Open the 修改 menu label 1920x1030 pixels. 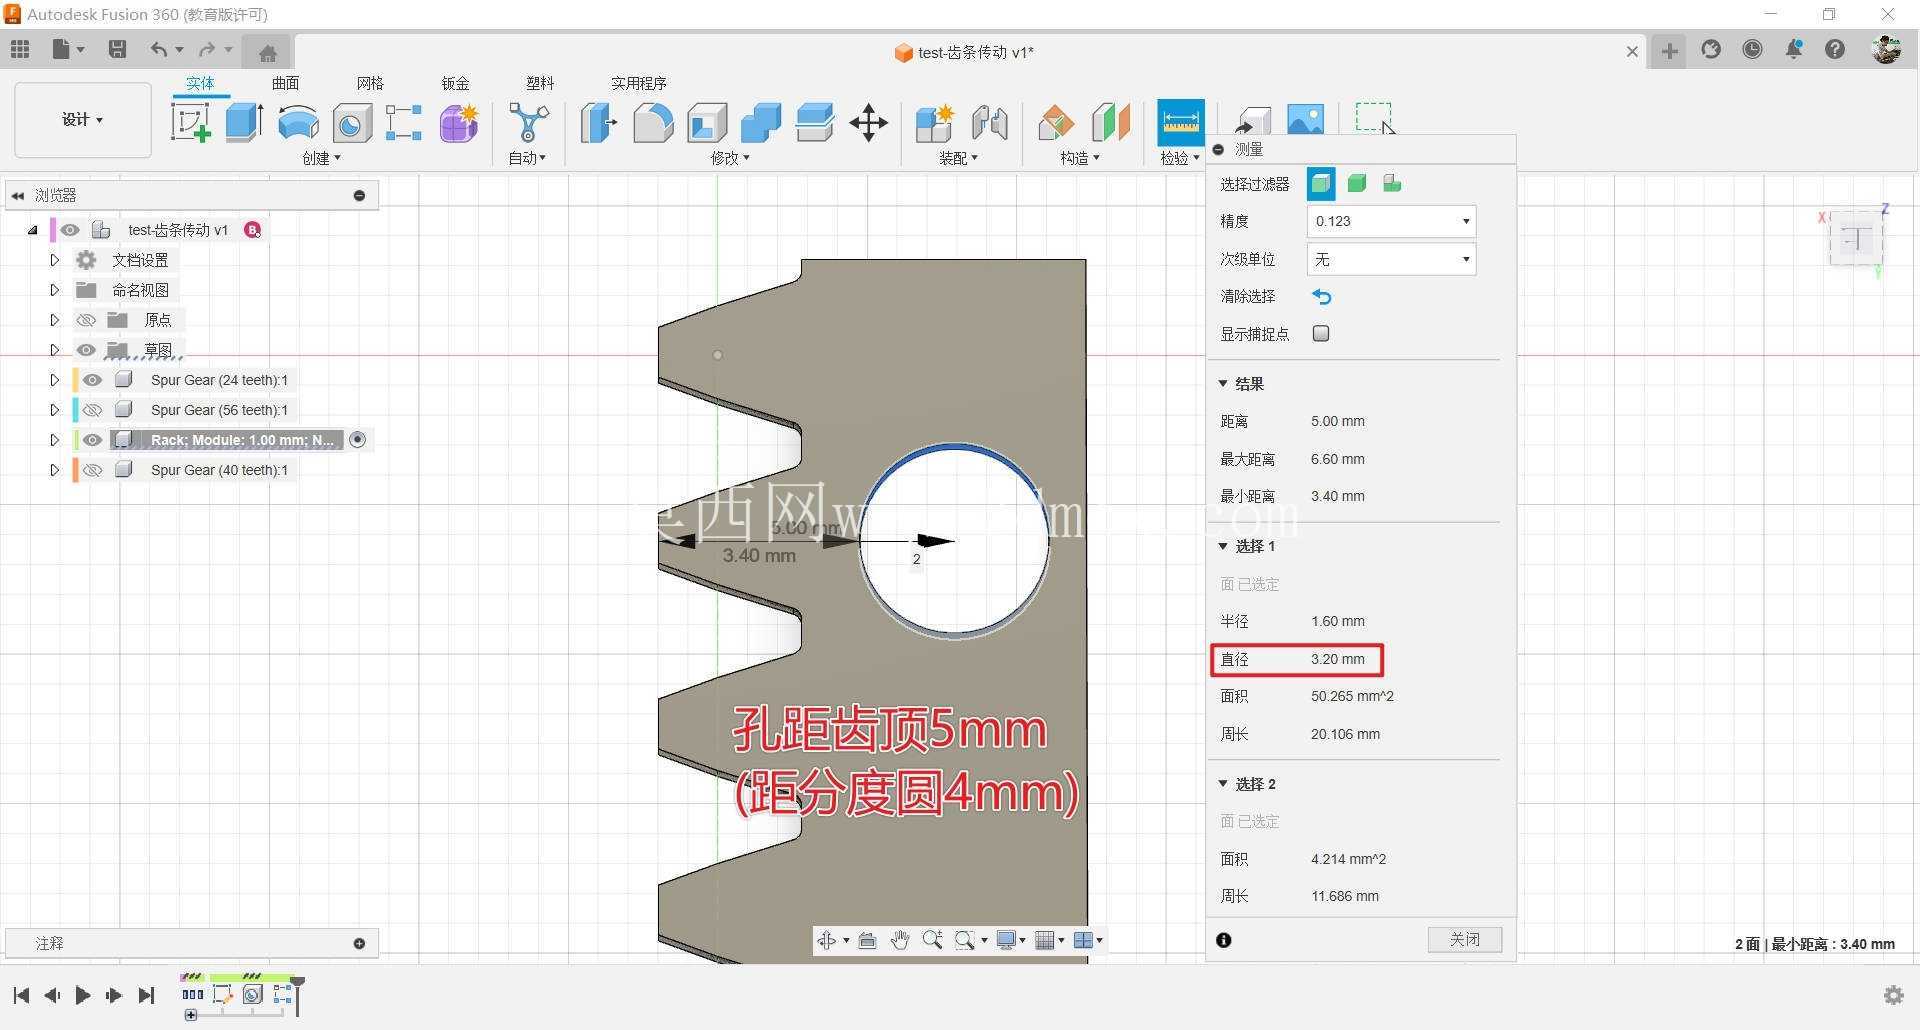tap(730, 158)
